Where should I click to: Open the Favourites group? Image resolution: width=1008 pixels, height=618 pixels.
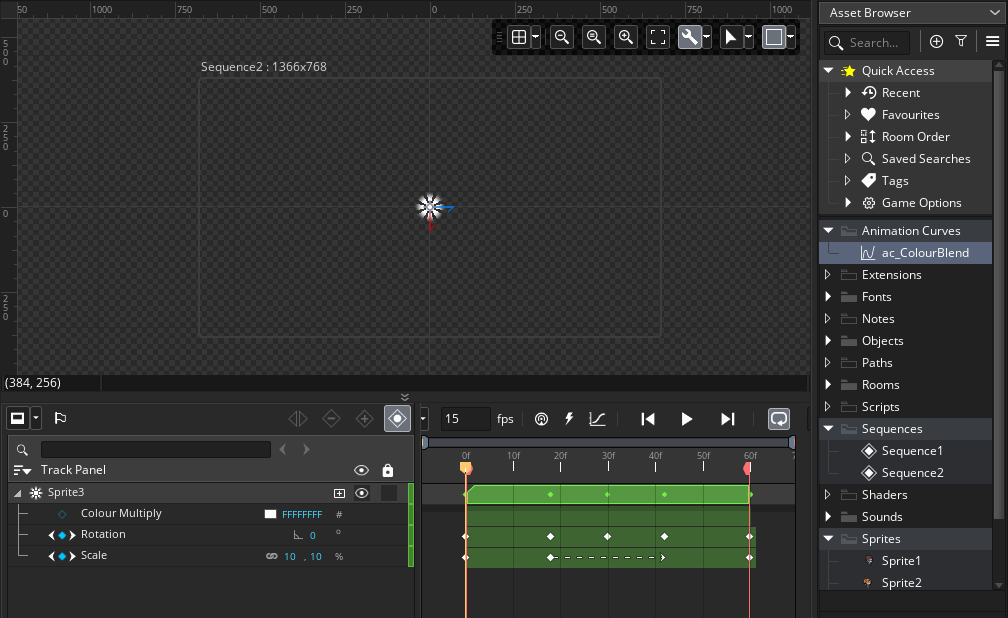tap(910, 114)
